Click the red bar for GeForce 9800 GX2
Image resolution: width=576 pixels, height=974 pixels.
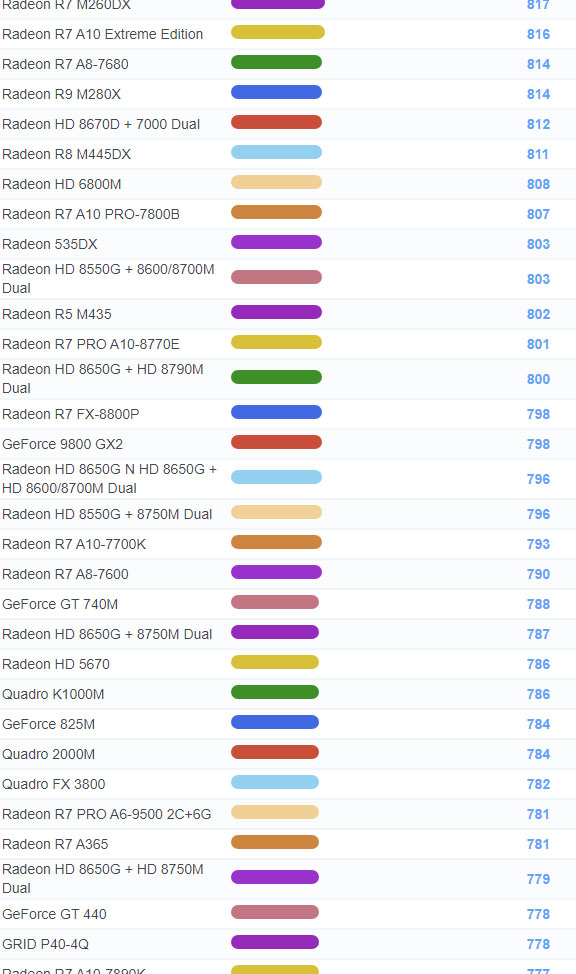click(277, 442)
